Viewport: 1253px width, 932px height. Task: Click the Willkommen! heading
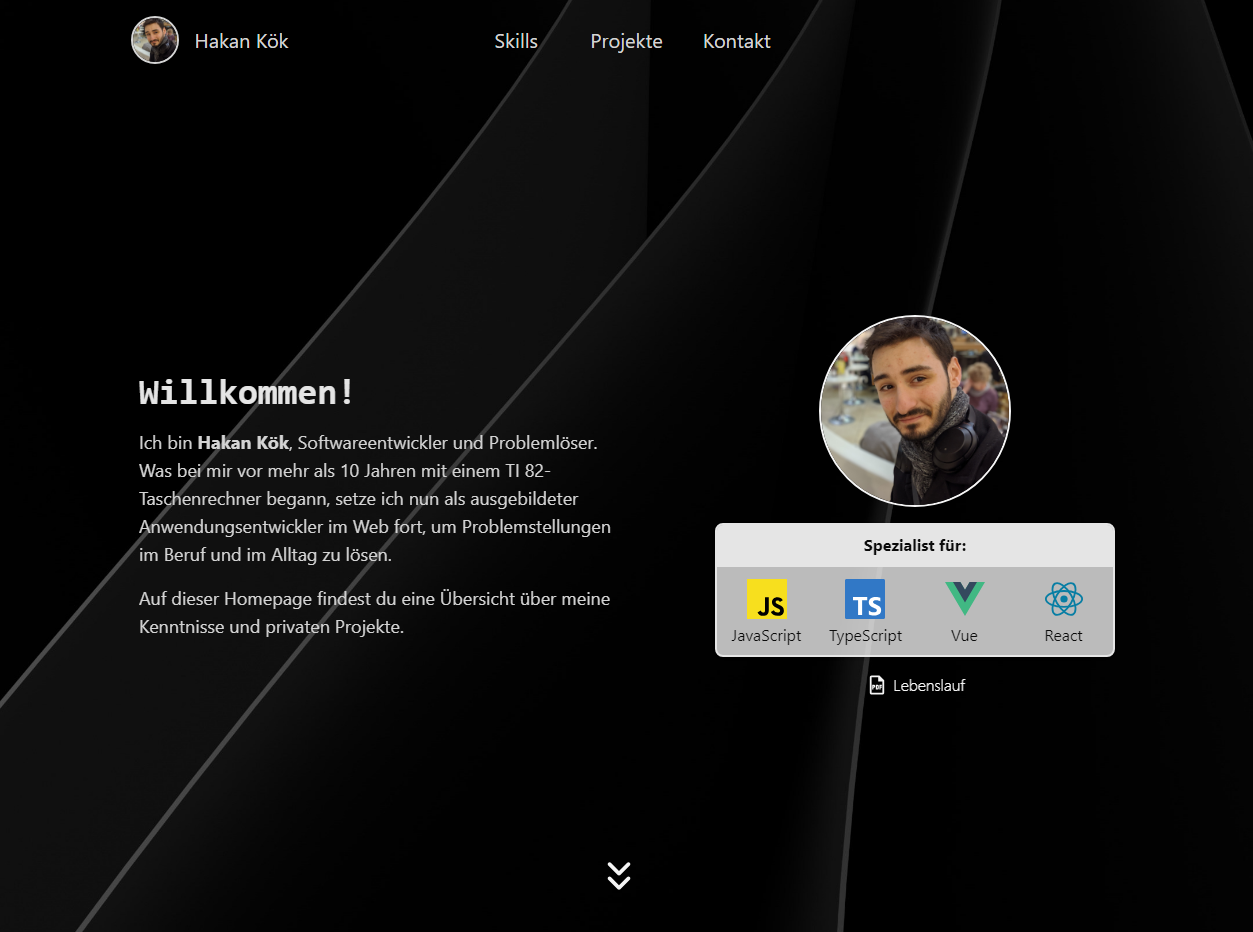pyautogui.click(x=245, y=392)
